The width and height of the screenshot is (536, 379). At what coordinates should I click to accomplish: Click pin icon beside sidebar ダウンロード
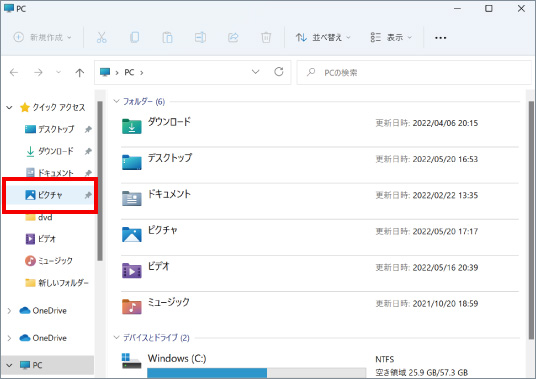88,151
